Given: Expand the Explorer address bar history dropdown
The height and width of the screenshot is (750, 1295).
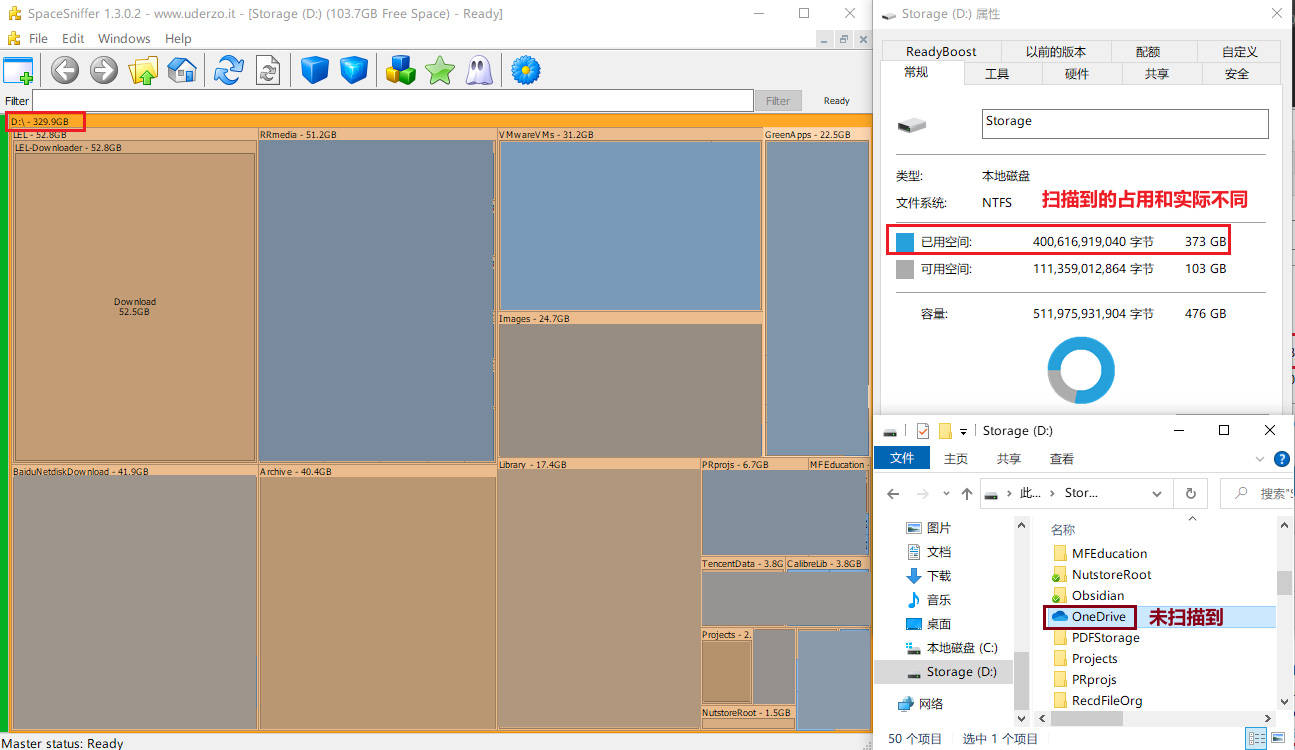Looking at the screenshot, I should pos(1157,493).
